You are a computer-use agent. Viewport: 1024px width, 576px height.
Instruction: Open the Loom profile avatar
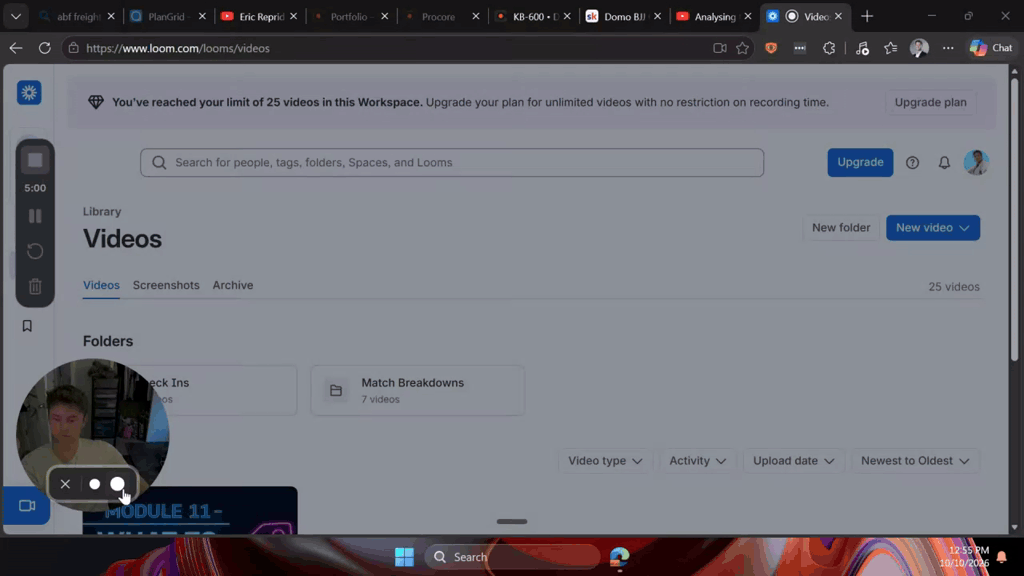click(976, 163)
